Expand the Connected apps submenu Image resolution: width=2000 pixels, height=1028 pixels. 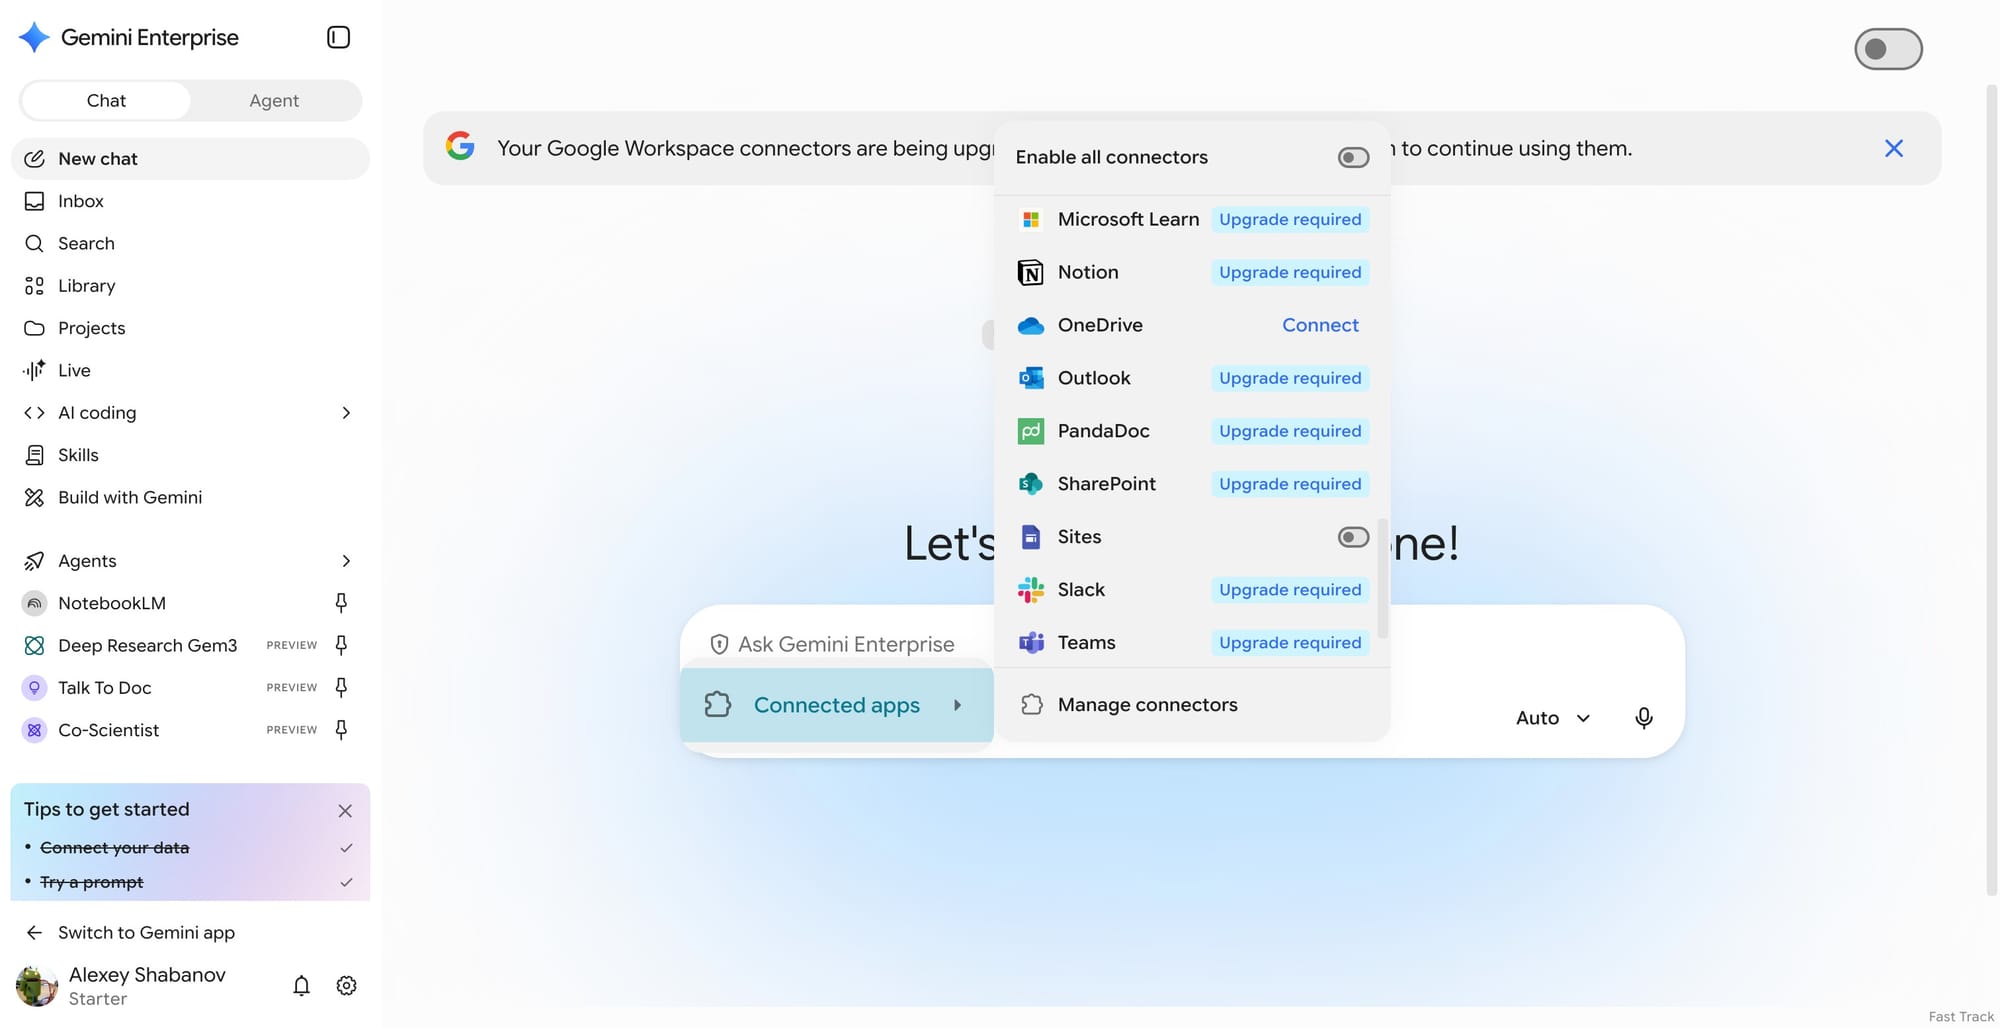[x=837, y=705]
